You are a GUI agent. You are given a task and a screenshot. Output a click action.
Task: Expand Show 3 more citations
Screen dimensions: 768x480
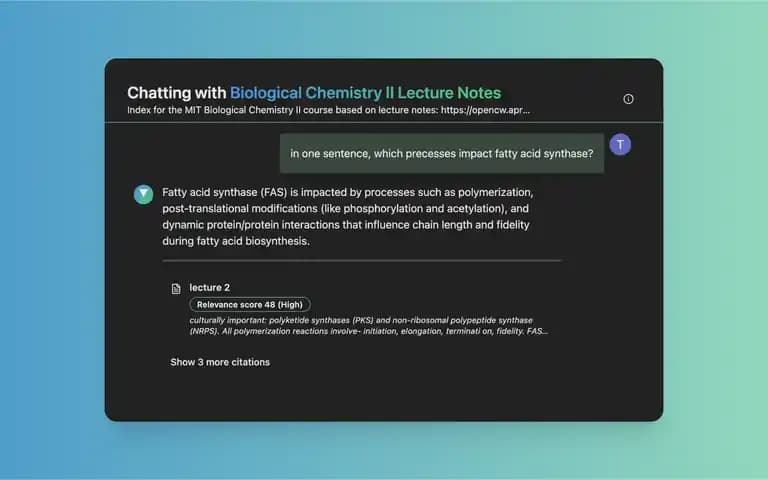tap(220, 362)
